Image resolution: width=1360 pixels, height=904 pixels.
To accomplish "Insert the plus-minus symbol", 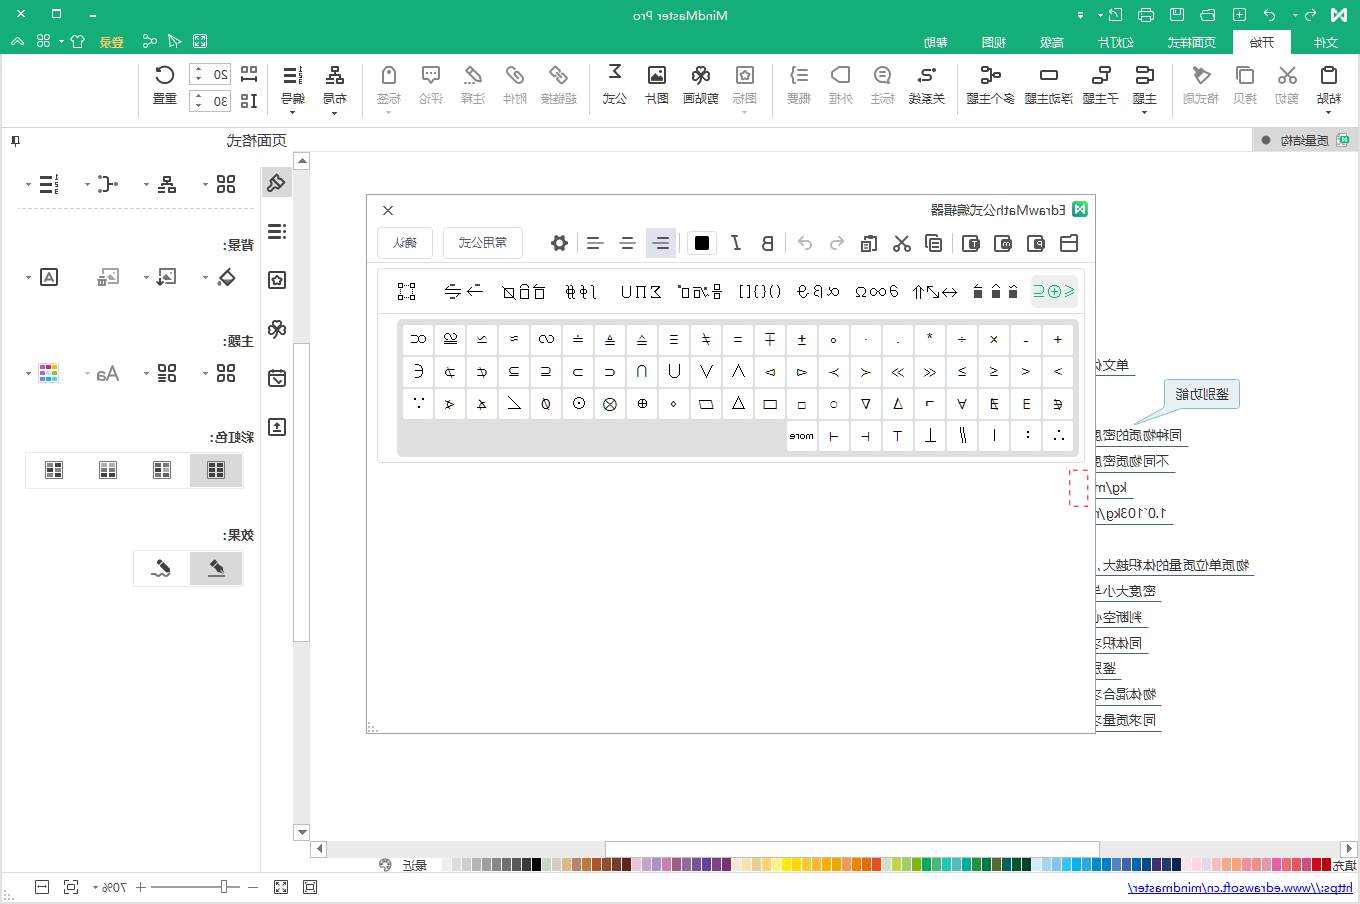I will [802, 340].
